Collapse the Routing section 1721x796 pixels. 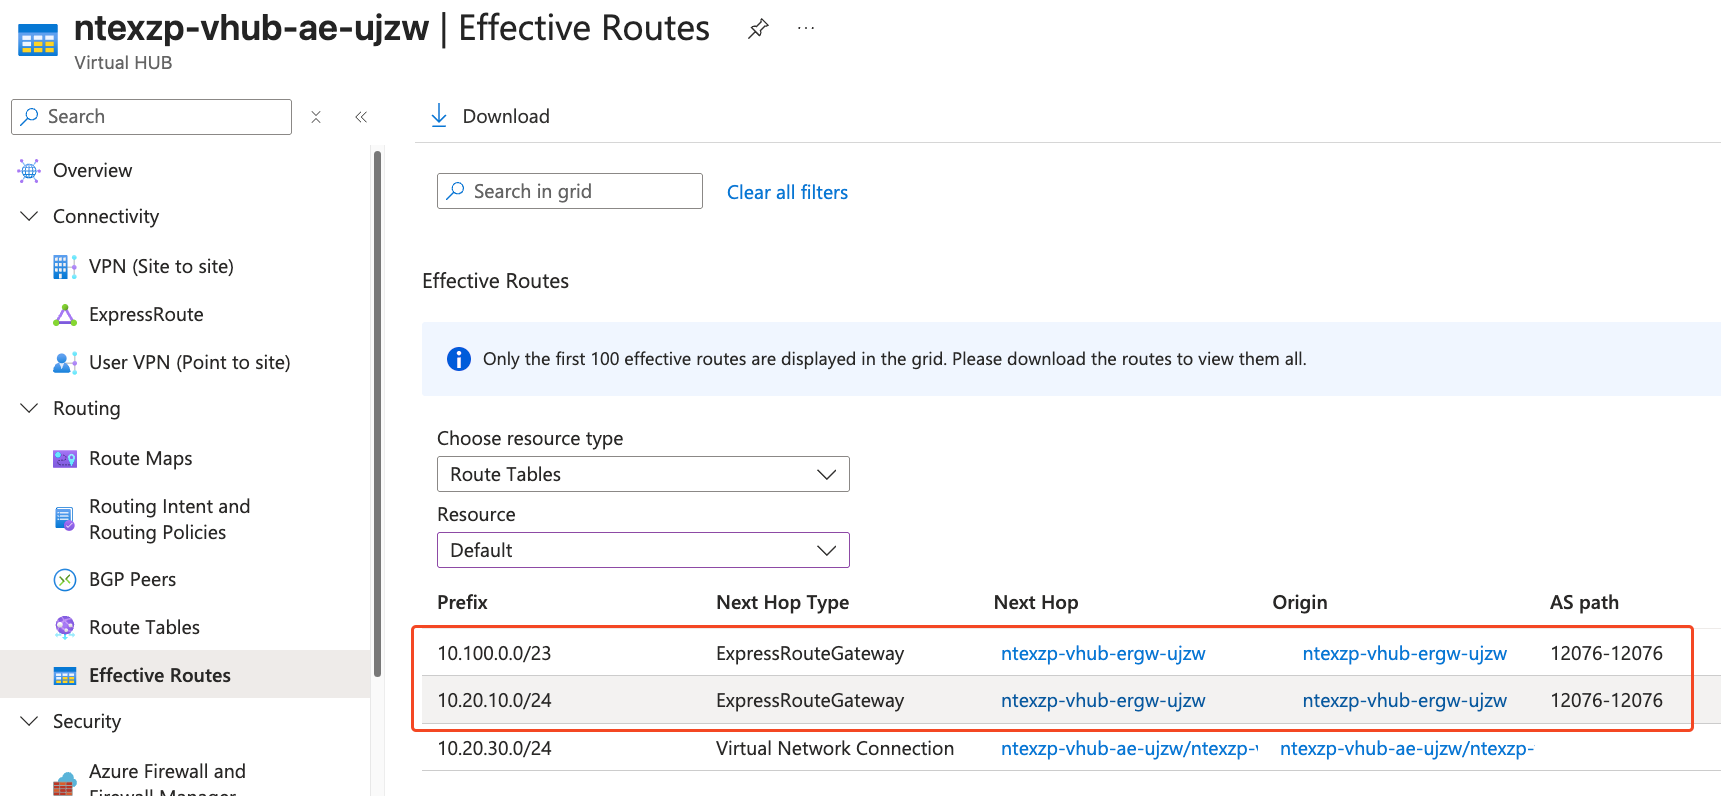click(30, 409)
